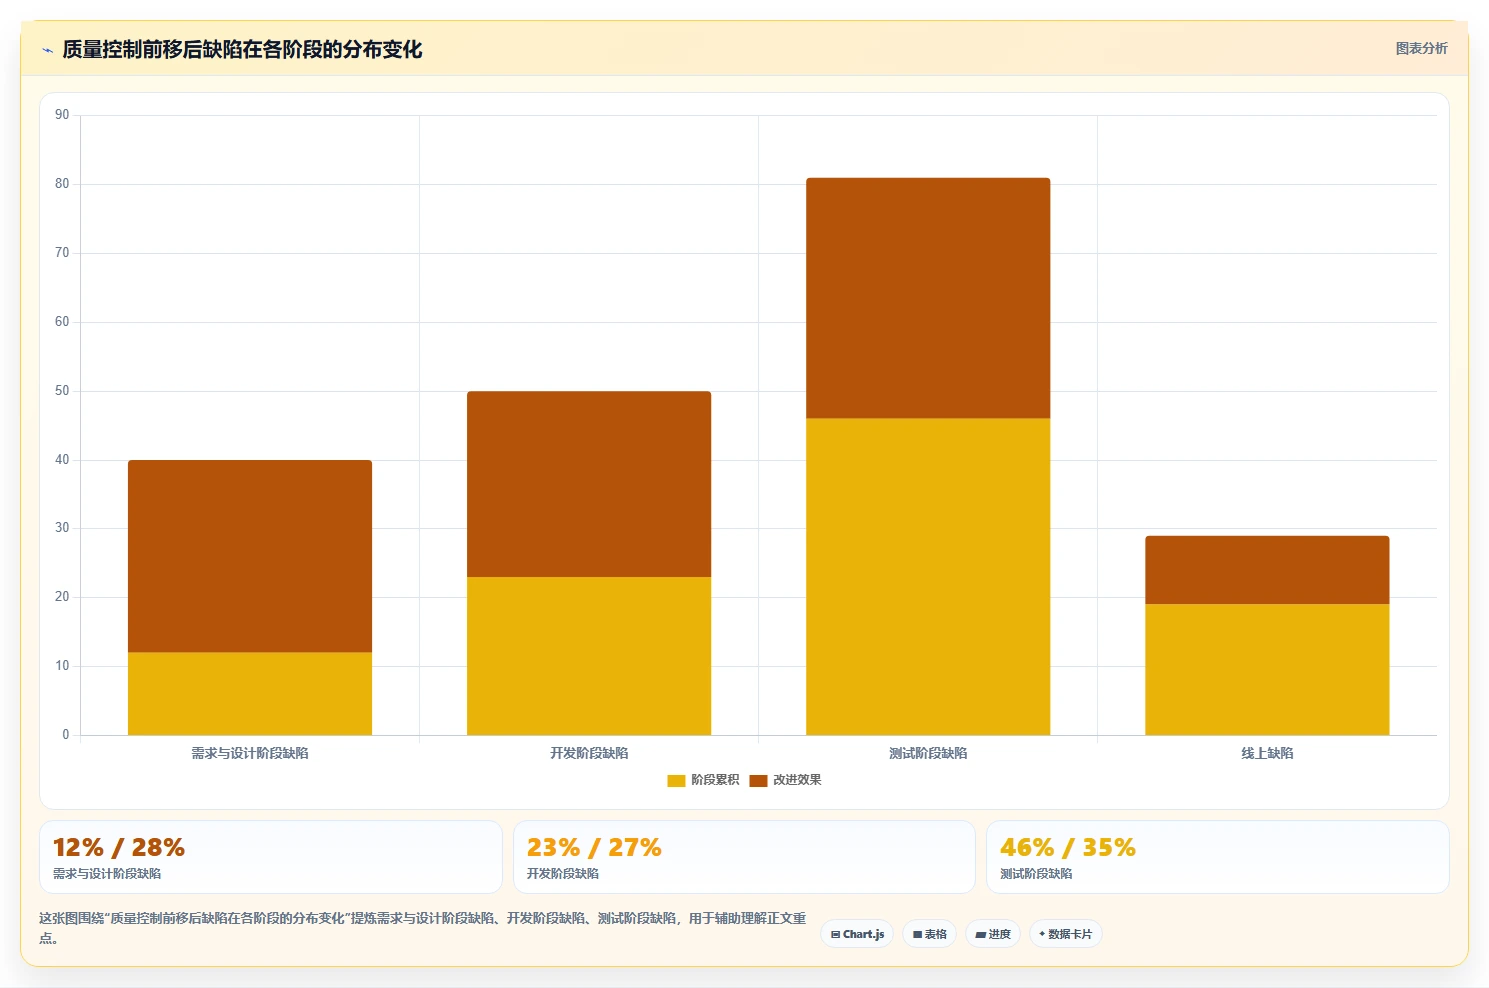This screenshot has height=988, width=1489.
Task: Click the 需求与设计阶段缺陷 card caption
Action: 107,874
